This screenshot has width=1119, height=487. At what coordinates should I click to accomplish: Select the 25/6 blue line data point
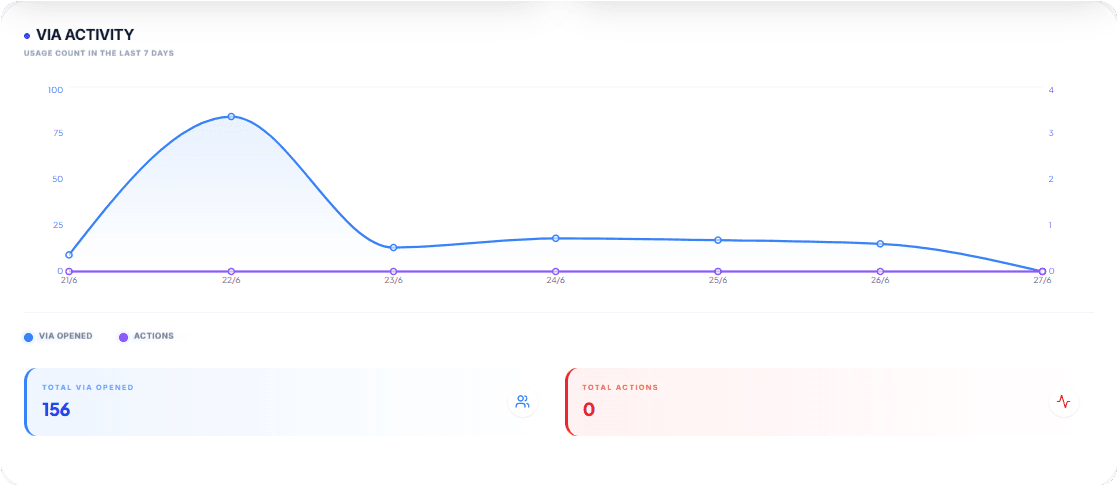(x=718, y=240)
